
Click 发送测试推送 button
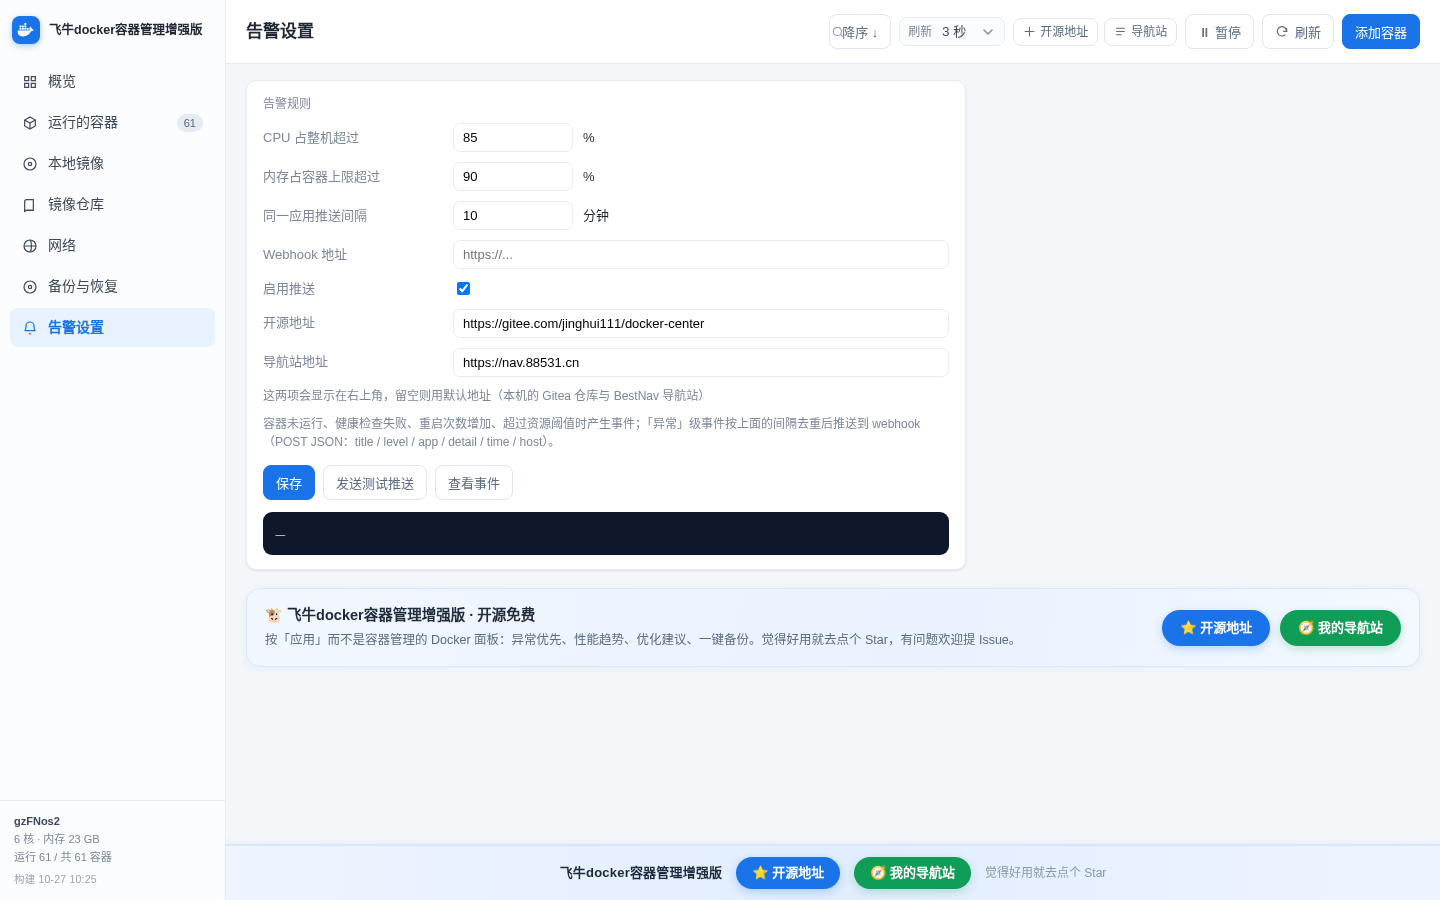(x=375, y=483)
